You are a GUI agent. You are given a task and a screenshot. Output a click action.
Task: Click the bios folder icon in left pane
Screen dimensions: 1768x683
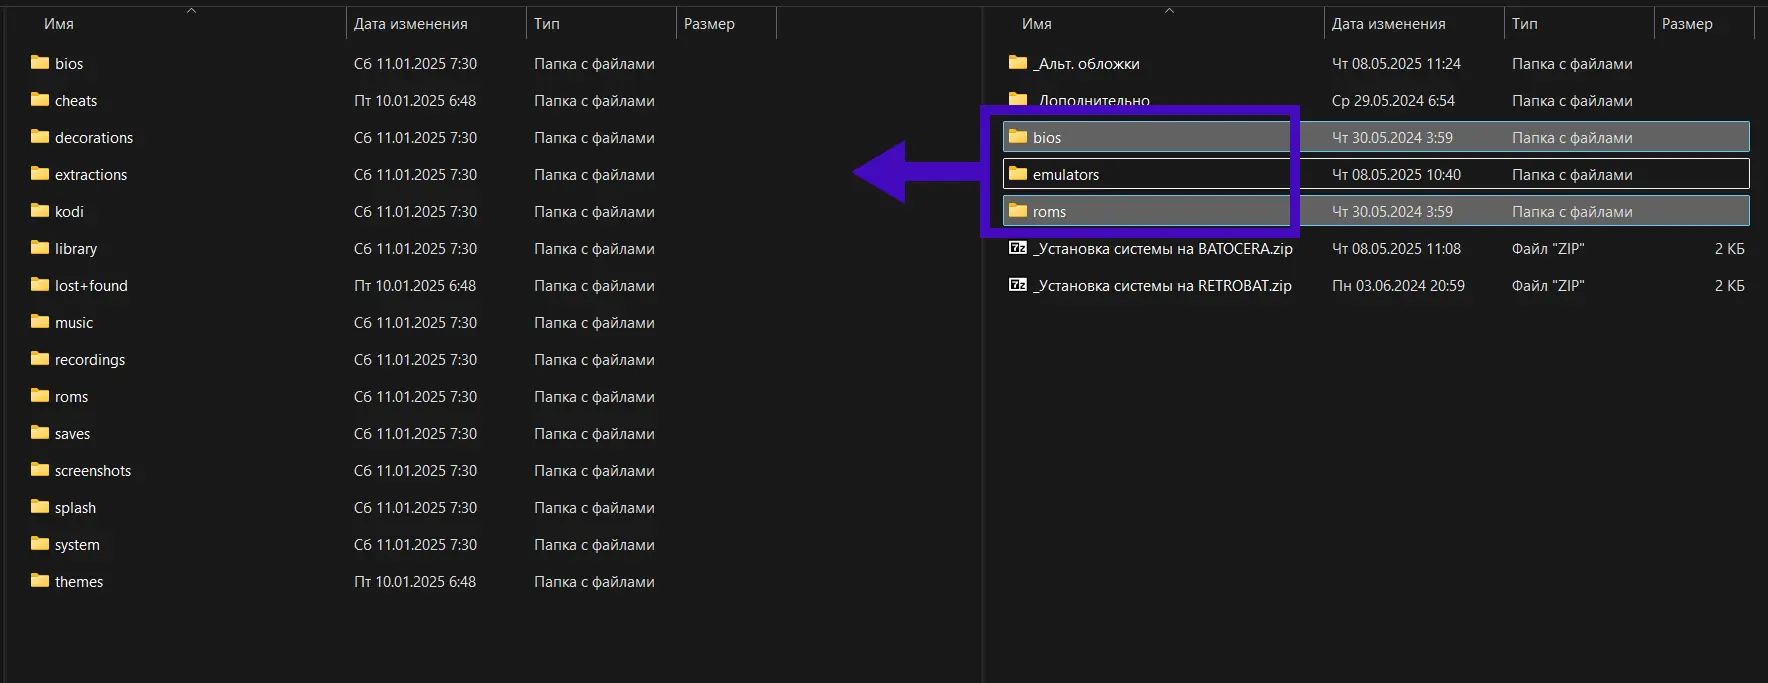[40, 63]
